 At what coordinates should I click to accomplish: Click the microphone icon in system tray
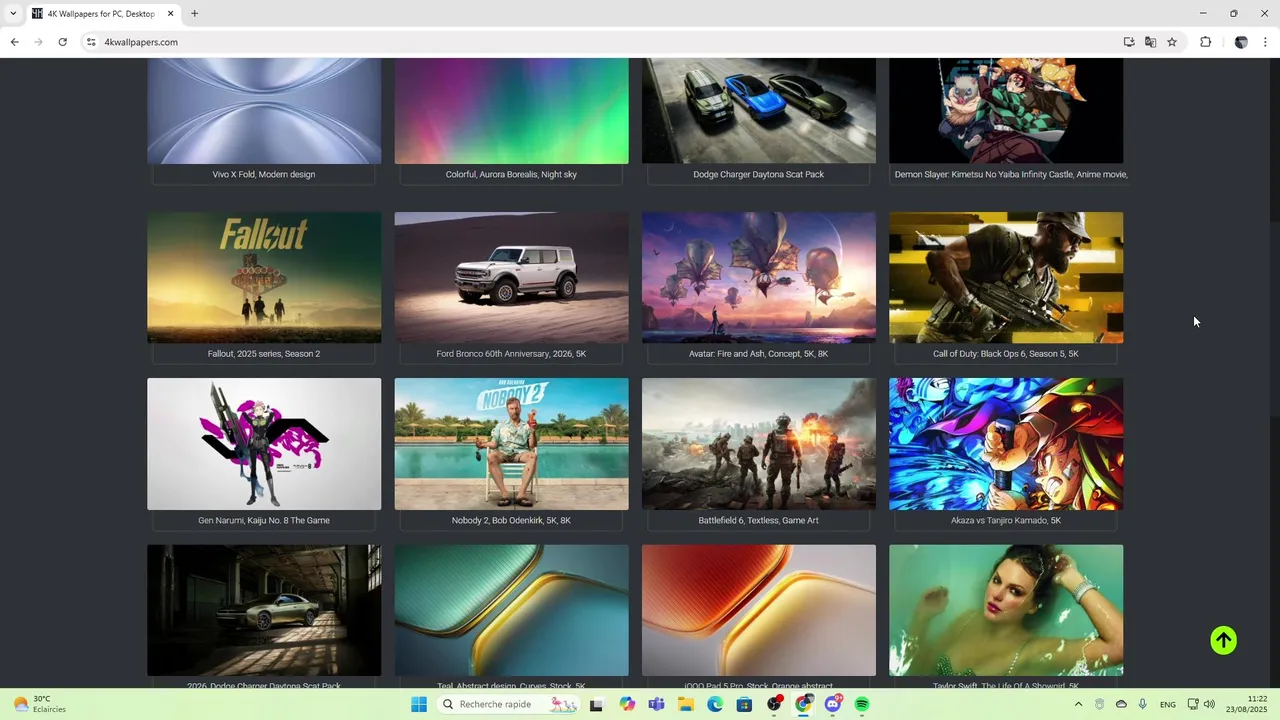pos(1142,704)
